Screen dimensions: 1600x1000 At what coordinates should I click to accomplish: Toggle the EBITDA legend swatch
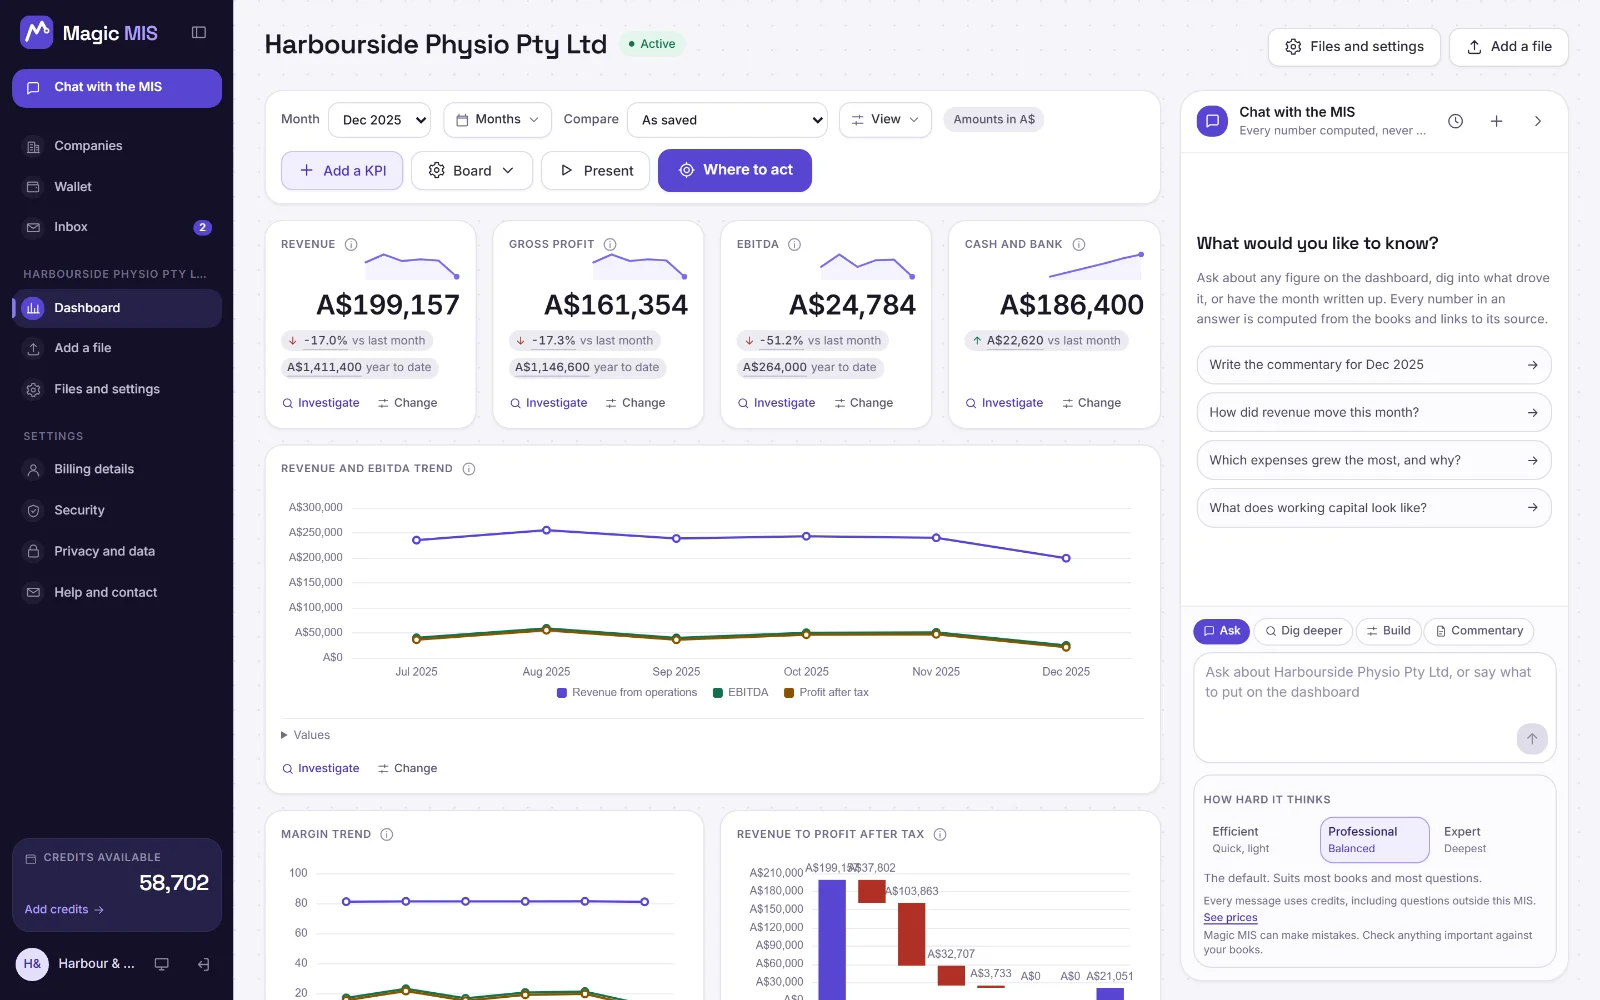tap(718, 693)
